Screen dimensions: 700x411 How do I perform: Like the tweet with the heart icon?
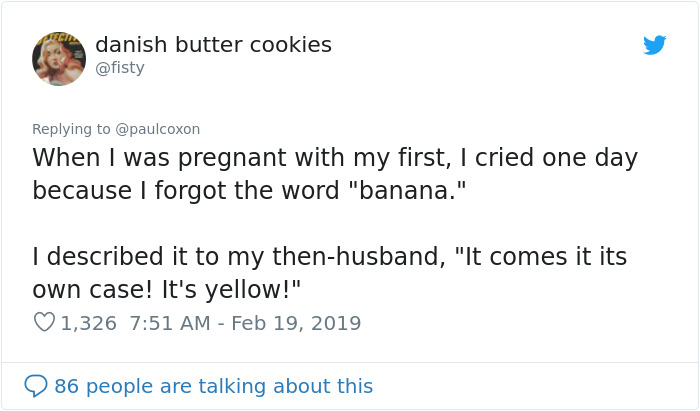coord(44,323)
